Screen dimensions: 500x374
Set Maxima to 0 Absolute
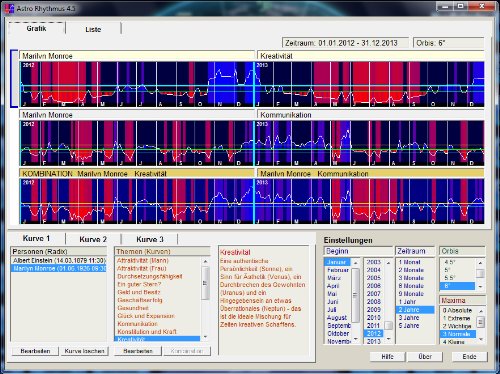(x=457, y=310)
